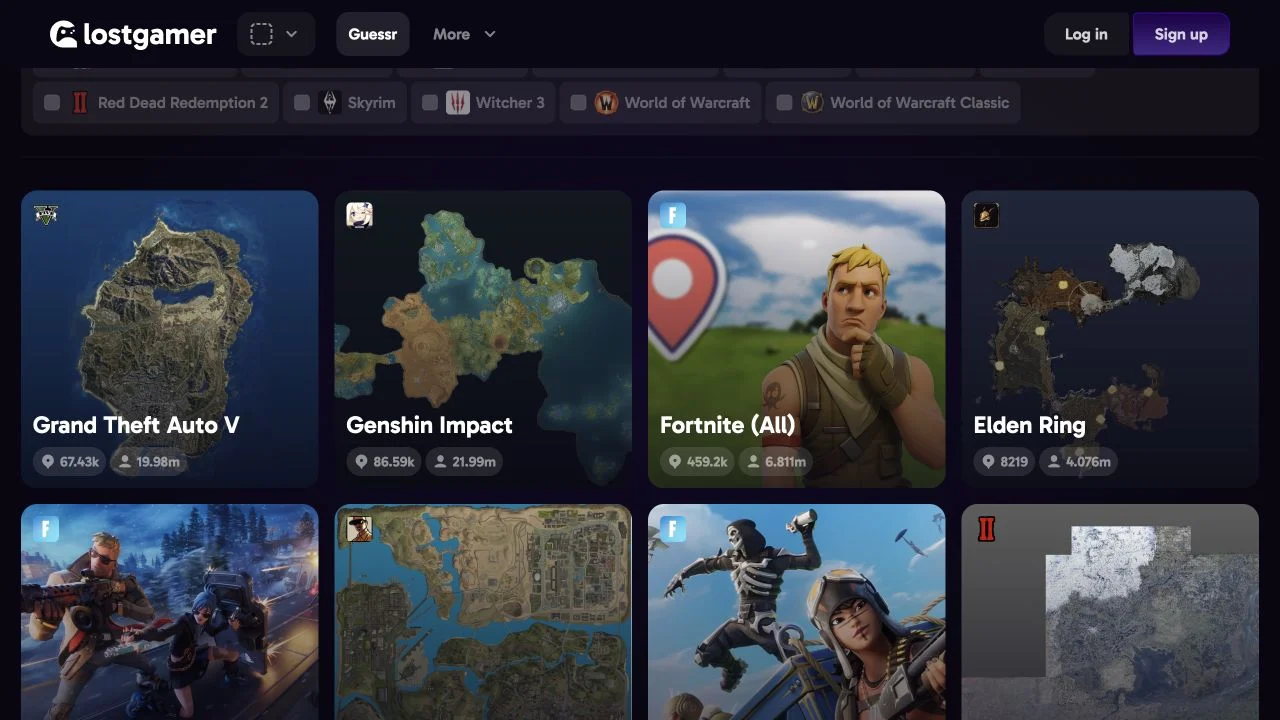Click the Log in button
The image size is (1280, 720).
click(1086, 34)
